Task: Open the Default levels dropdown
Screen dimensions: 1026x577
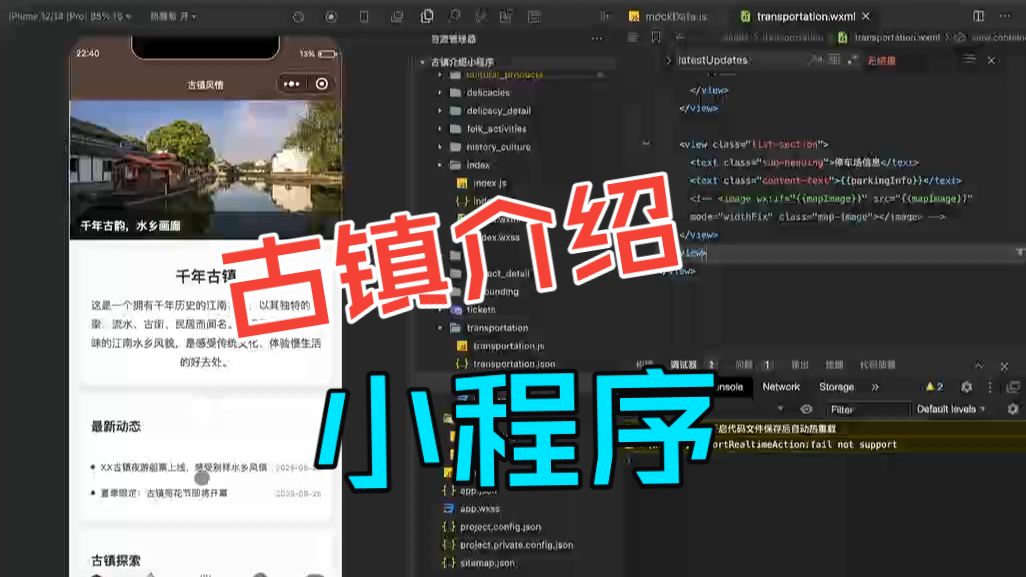Action: tap(951, 410)
